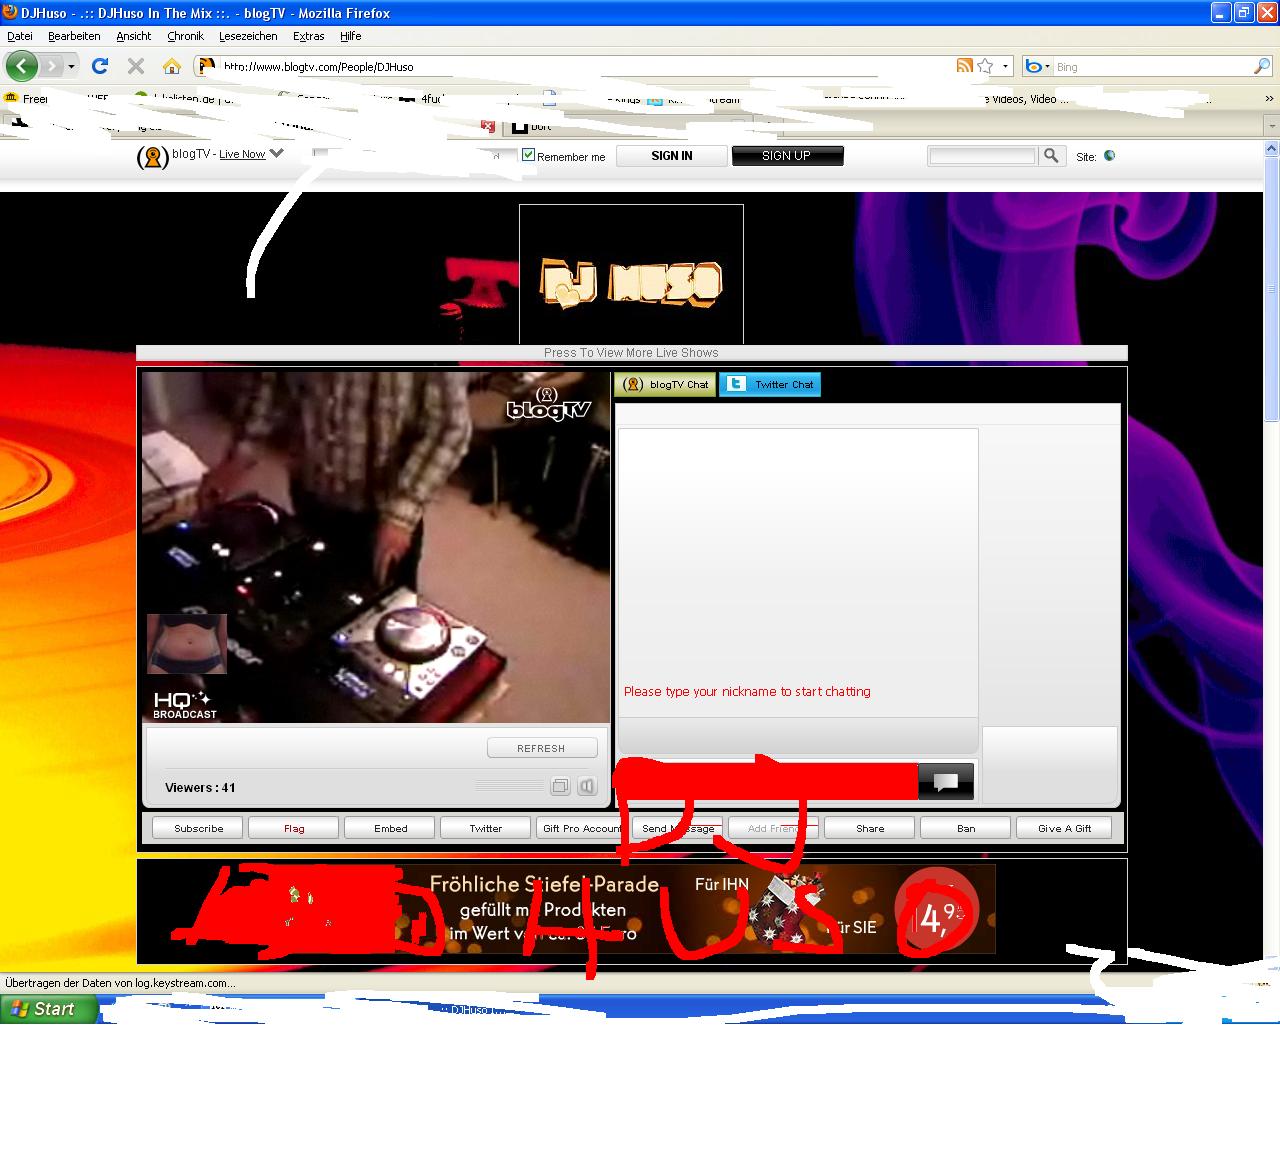
Task: Click the SIGN UP button
Action: [787, 156]
